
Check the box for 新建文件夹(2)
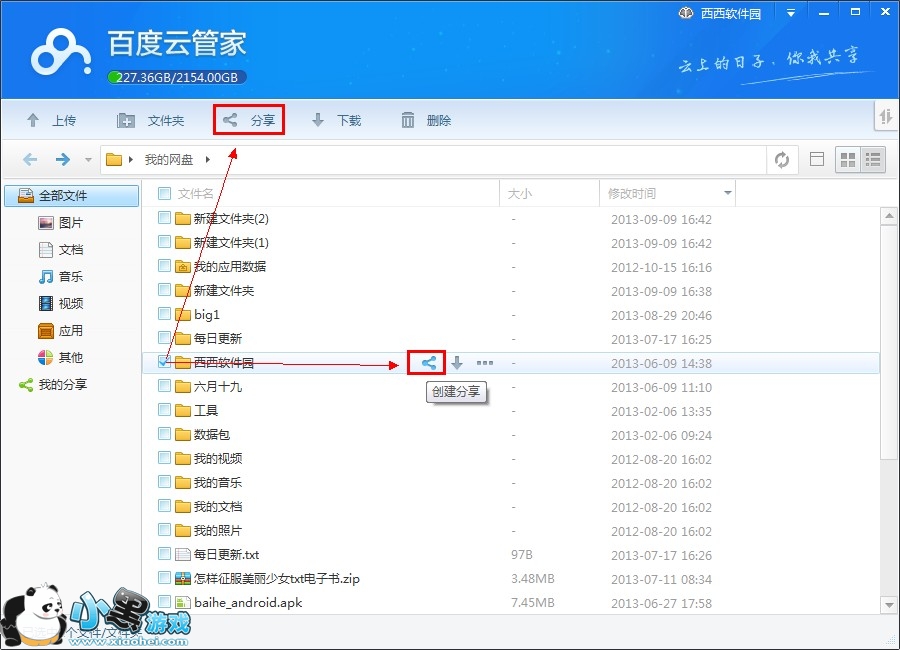[164, 218]
